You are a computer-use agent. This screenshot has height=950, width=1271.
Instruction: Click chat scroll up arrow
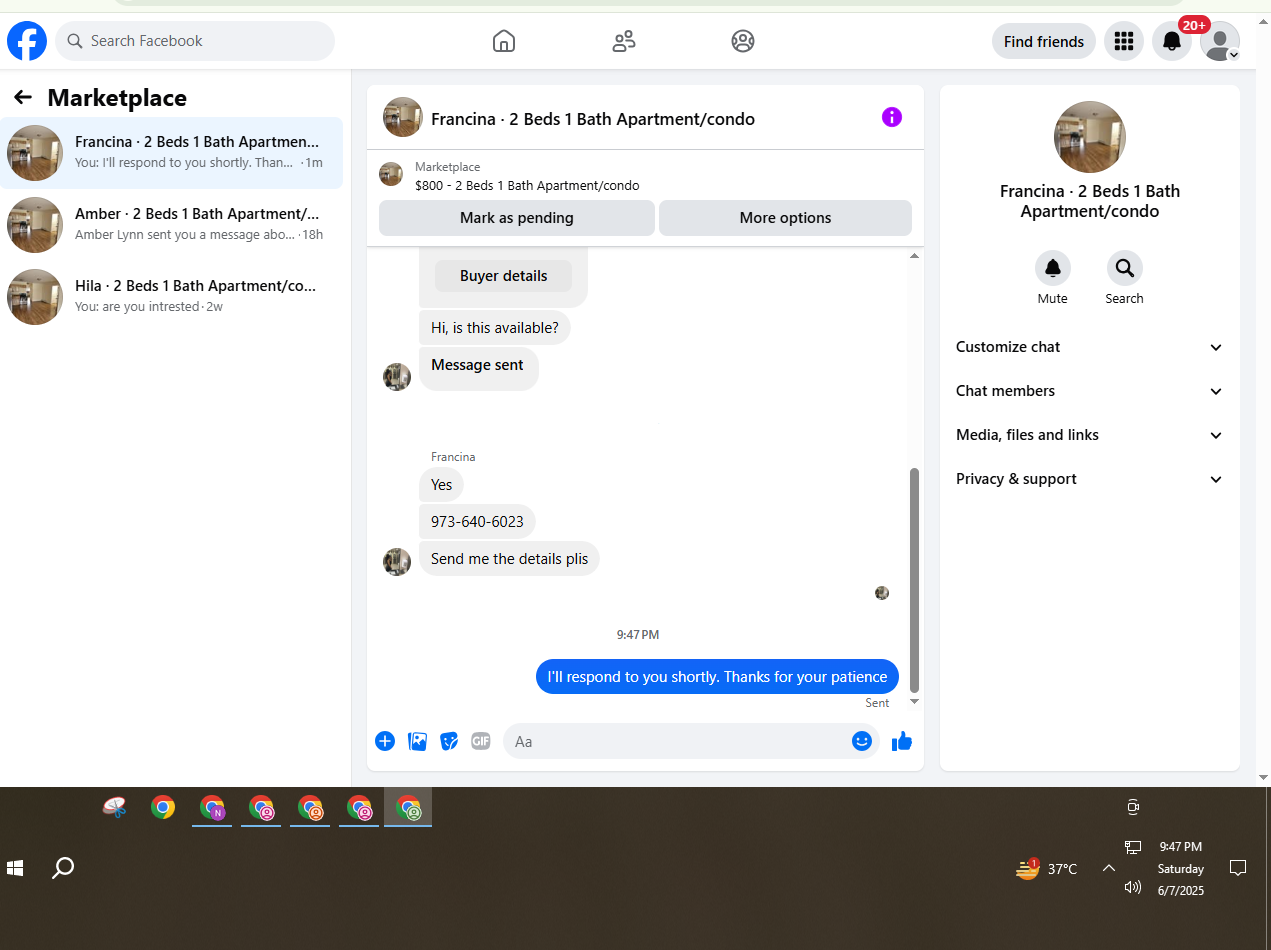coord(914,256)
